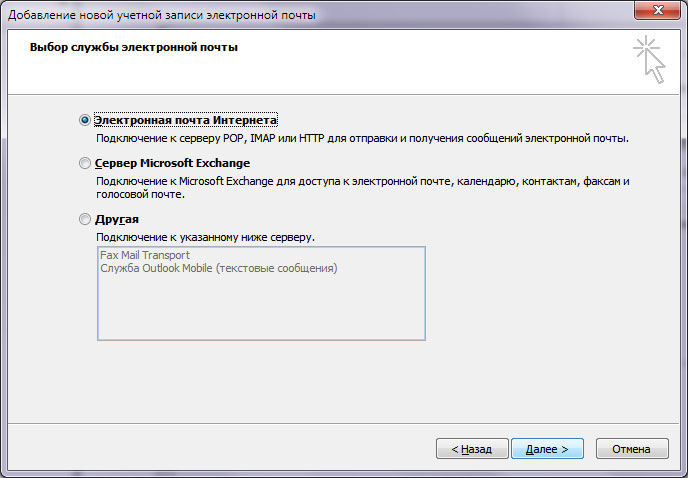Click the dialog title bar Добавление новой учетной записи
The width and height of the screenshot is (688, 478).
(161, 15)
